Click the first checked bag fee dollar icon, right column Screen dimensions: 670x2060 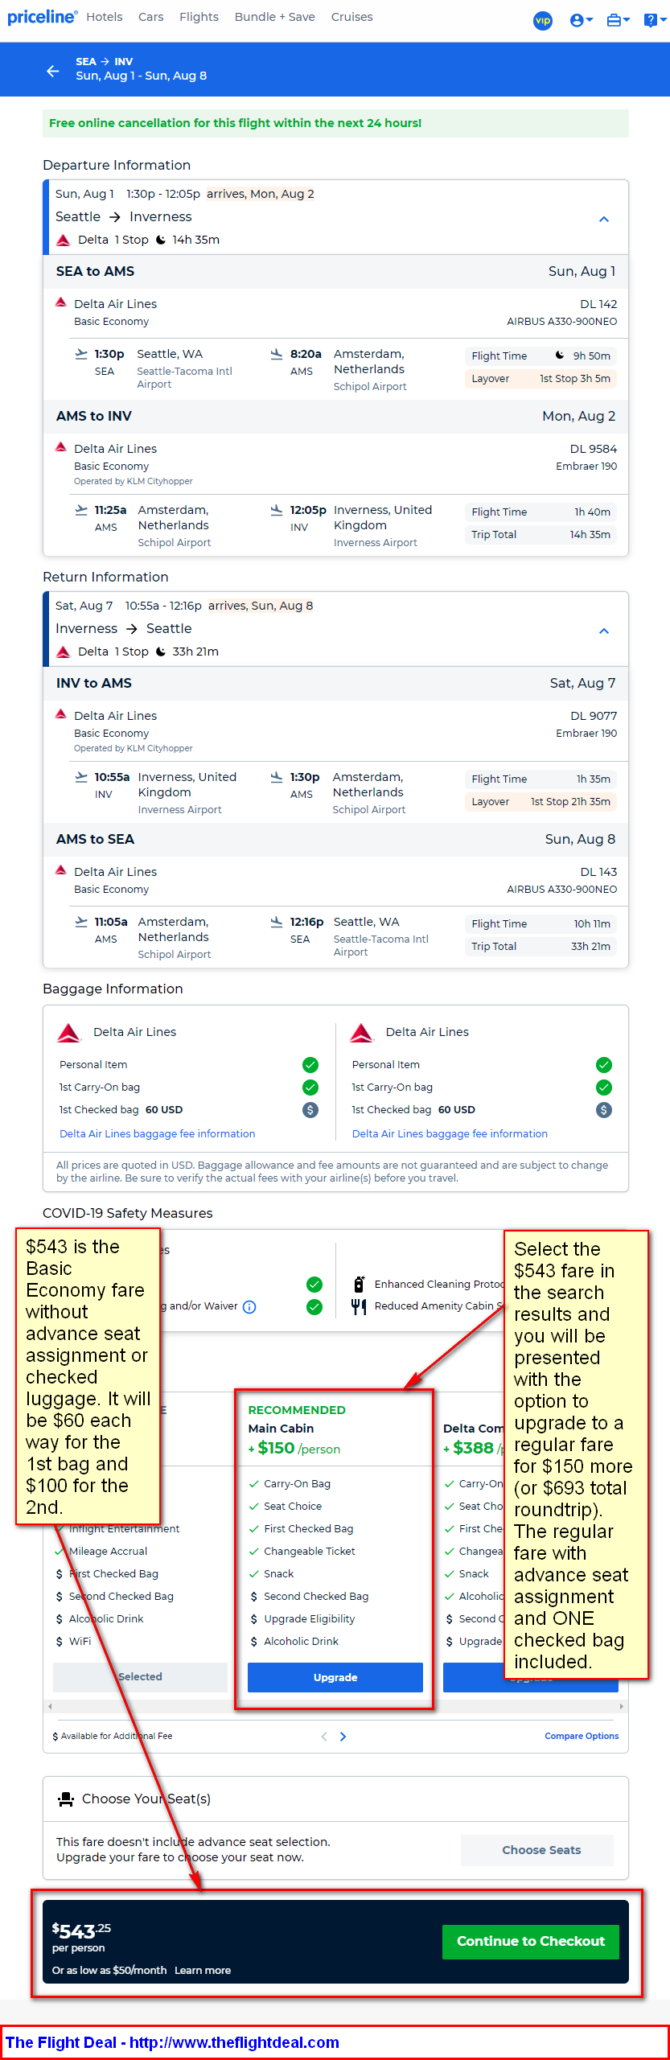[603, 1110]
